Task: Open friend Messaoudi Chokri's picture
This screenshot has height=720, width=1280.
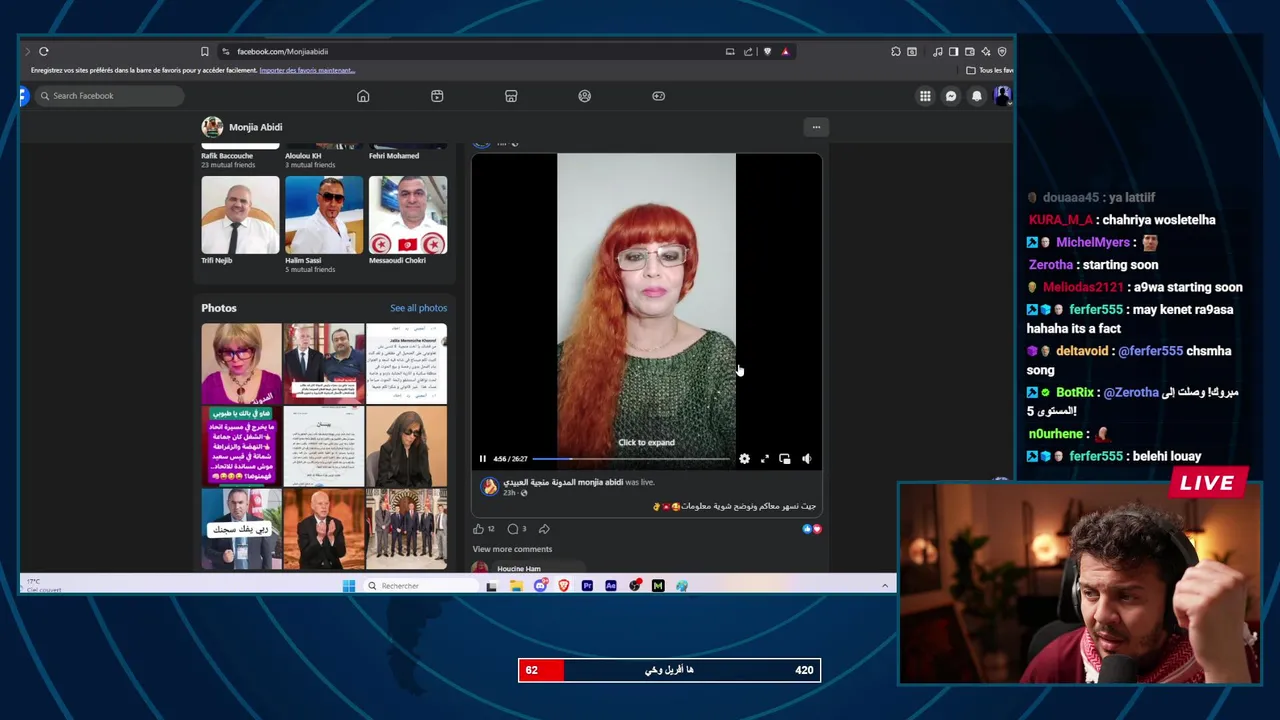Action: (408, 215)
